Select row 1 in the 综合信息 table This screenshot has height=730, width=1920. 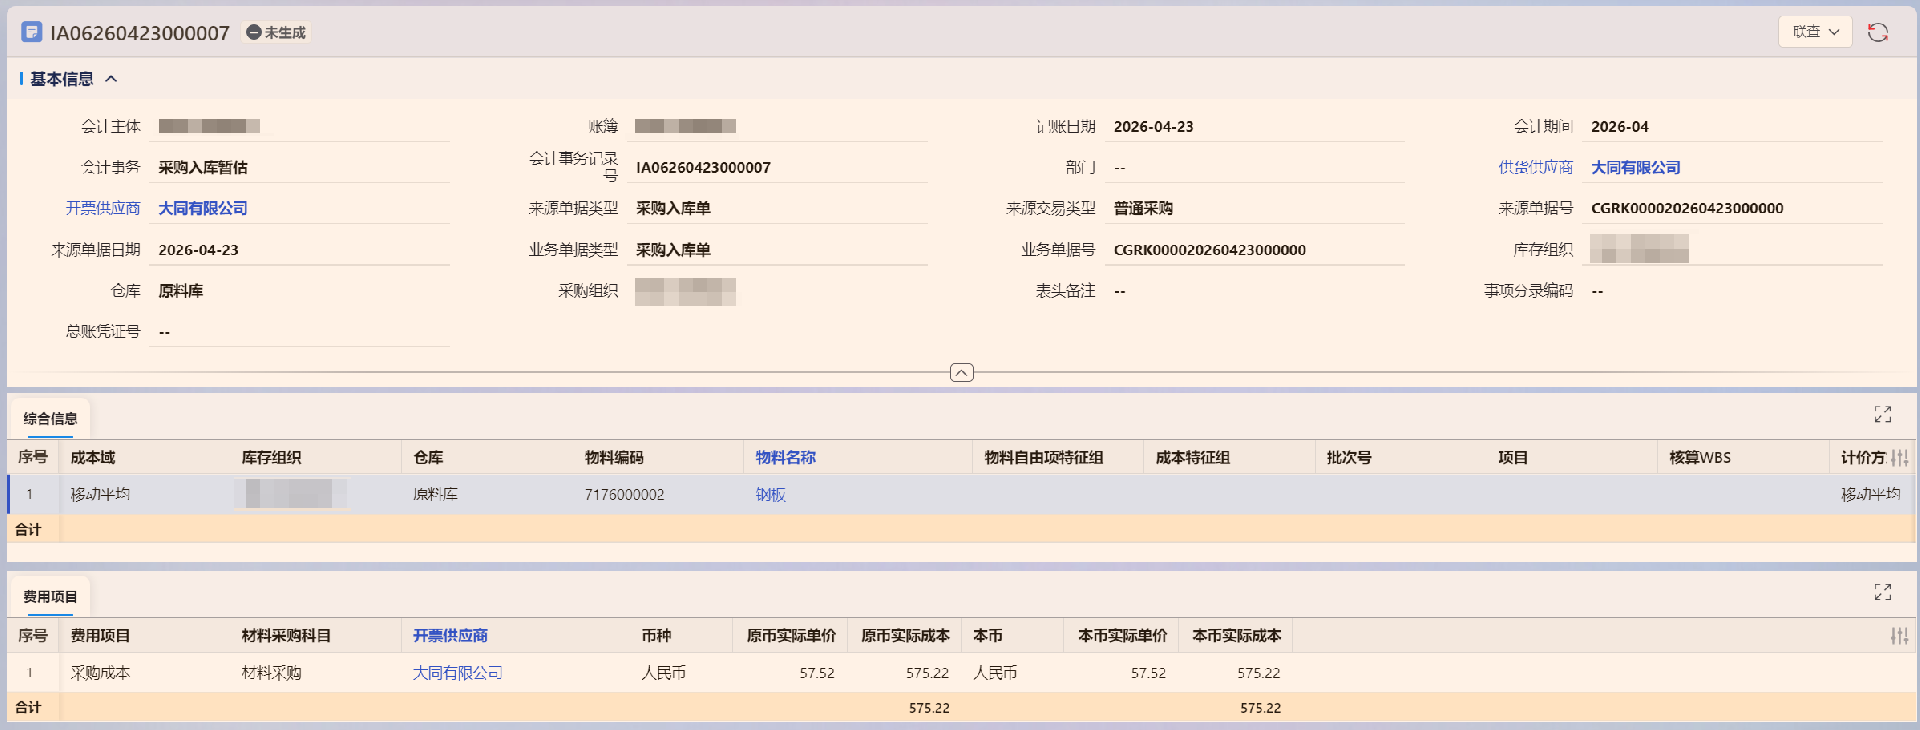tap(30, 494)
